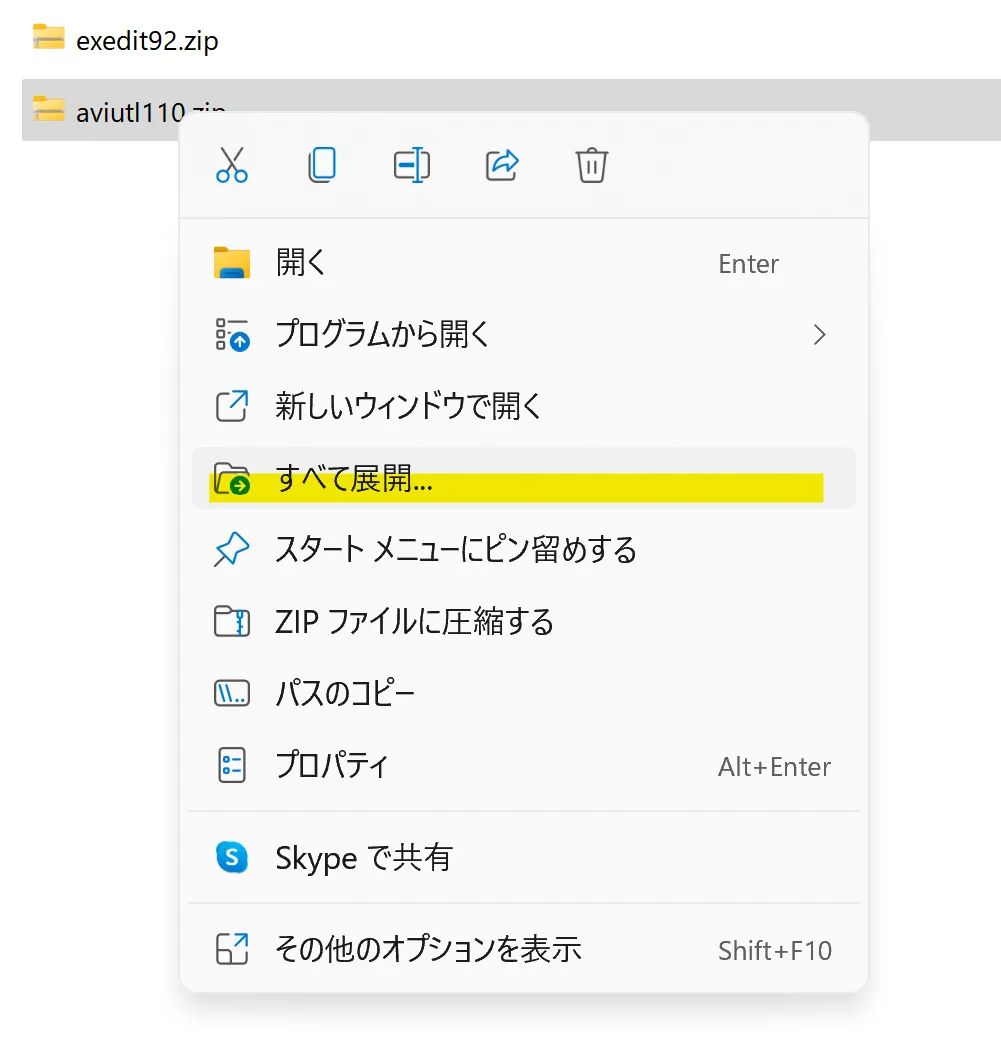Viewport: 1001px width, 1059px height.
Task: Click the open-in-new-window icon
Action: point(232,406)
